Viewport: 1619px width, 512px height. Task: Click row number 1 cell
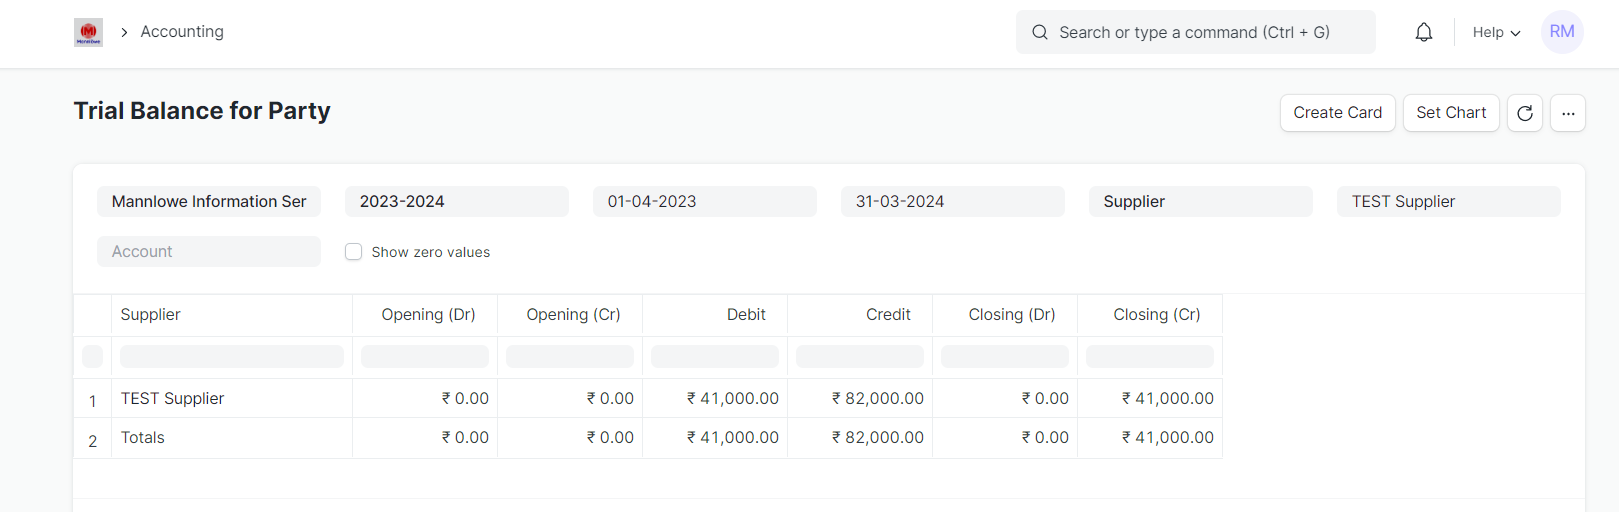tap(93, 399)
